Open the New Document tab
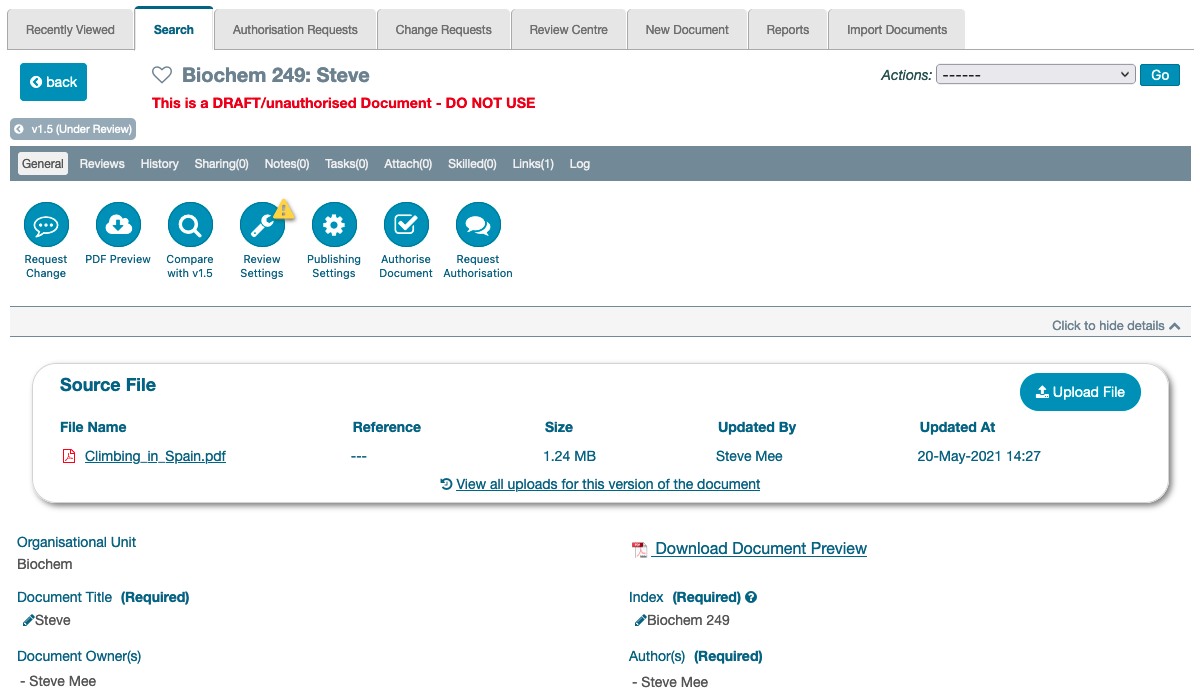This screenshot has height=695, width=1202. (x=687, y=30)
